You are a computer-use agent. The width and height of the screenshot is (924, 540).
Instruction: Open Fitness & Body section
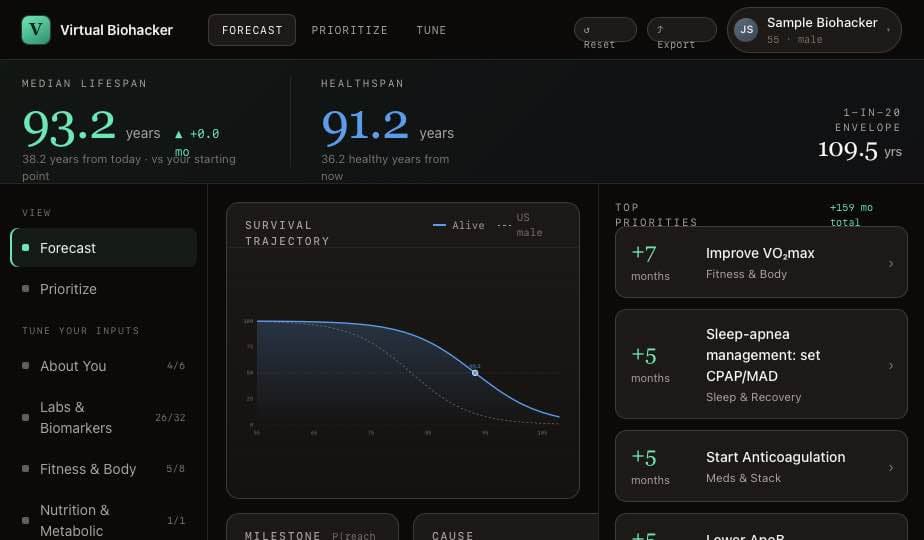tap(104, 469)
